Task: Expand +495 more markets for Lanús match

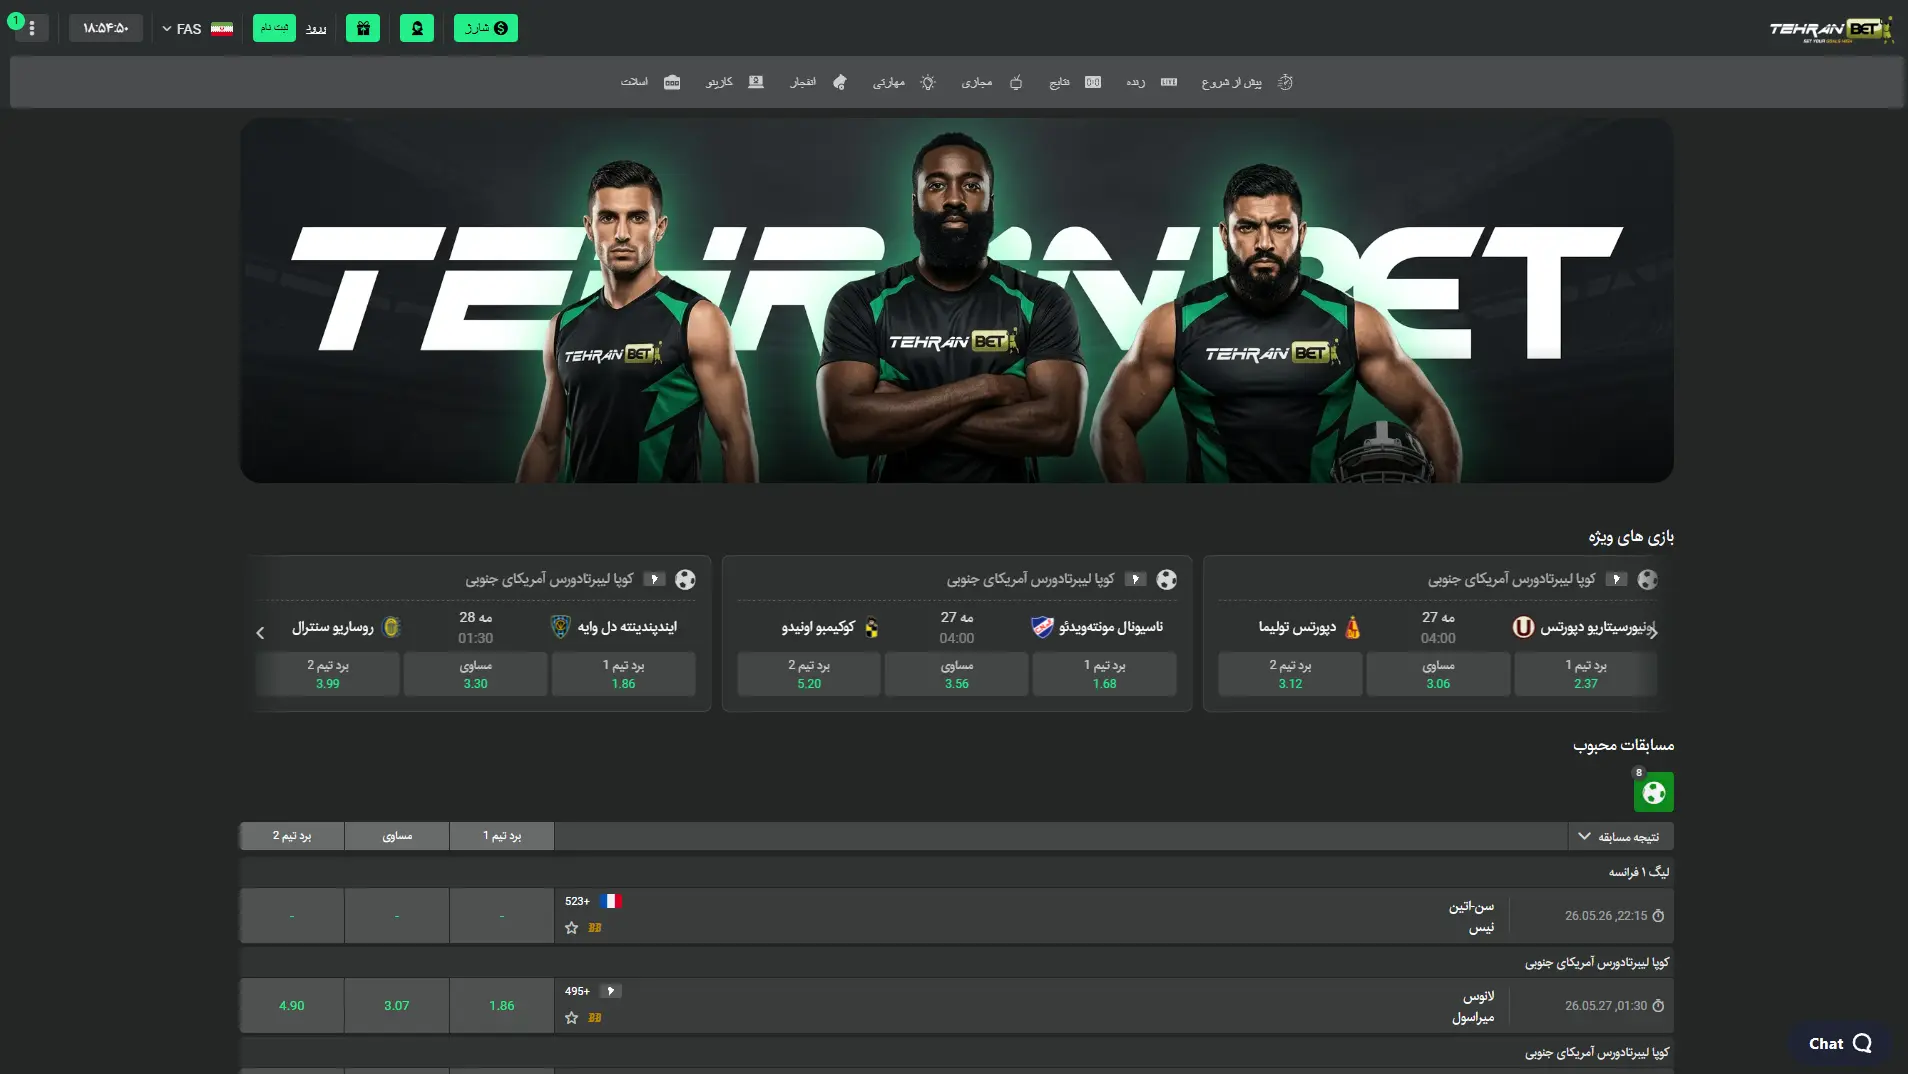Action: click(x=577, y=991)
